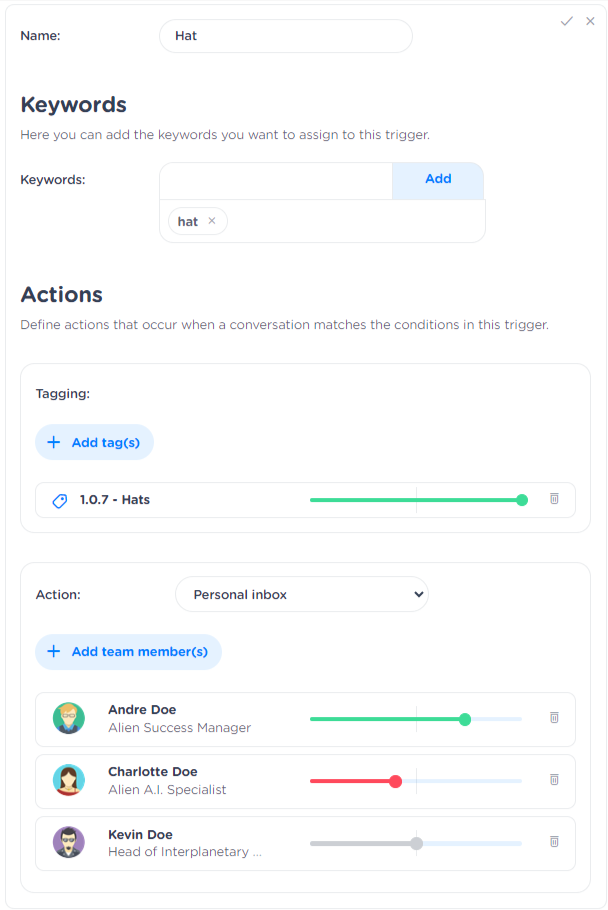Click the Add tag(s) button
Image resolution: width=608 pixels, height=910 pixels.
[x=94, y=442]
